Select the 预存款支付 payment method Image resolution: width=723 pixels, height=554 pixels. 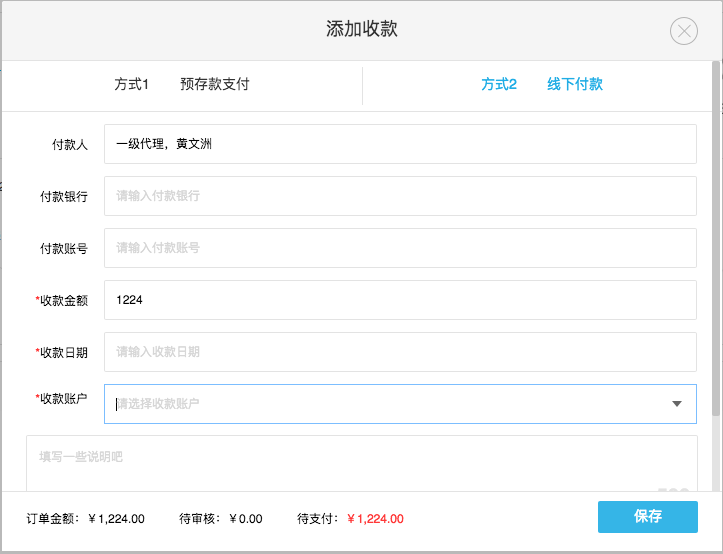tap(214, 85)
